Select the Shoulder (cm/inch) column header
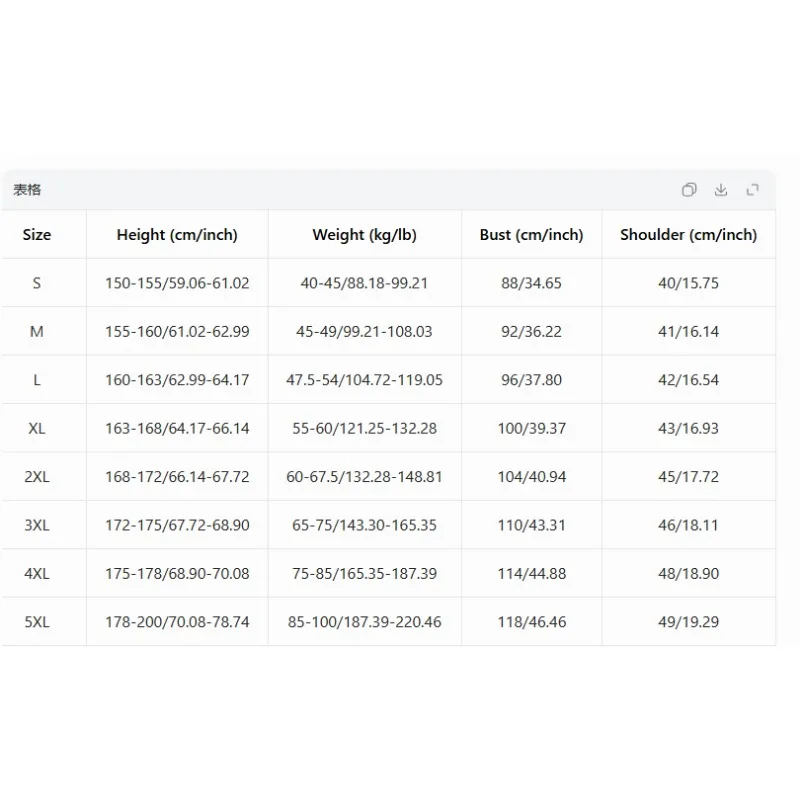Image resolution: width=800 pixels, height=800 pixels. tap(689, 235)
